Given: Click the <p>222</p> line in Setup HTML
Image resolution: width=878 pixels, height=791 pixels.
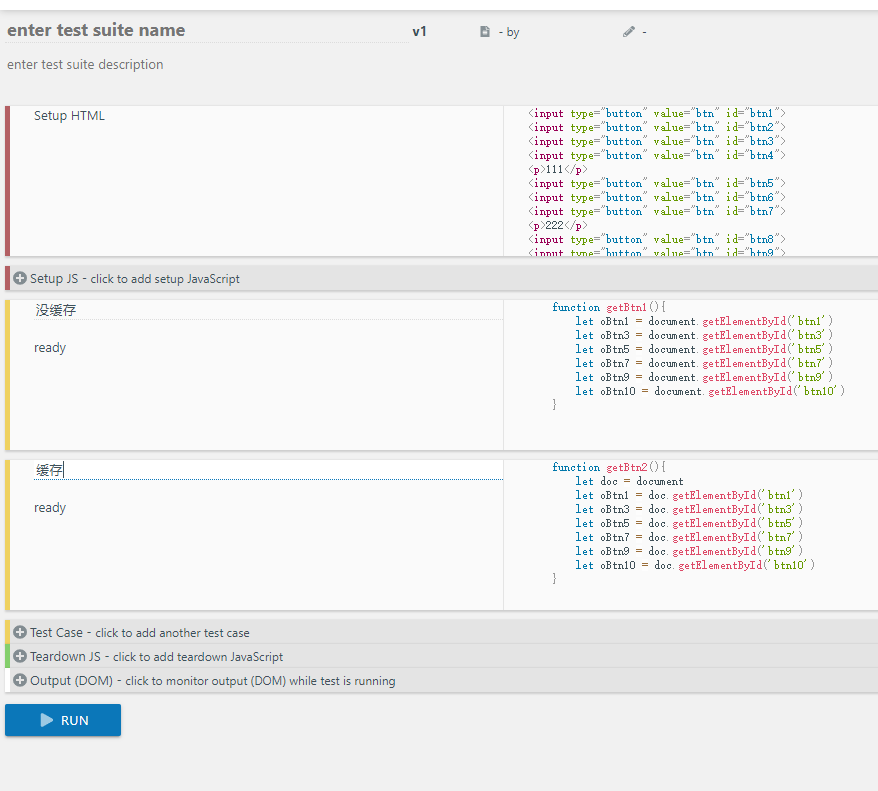Looking at the screenshot, I should (x=558, y=226).
